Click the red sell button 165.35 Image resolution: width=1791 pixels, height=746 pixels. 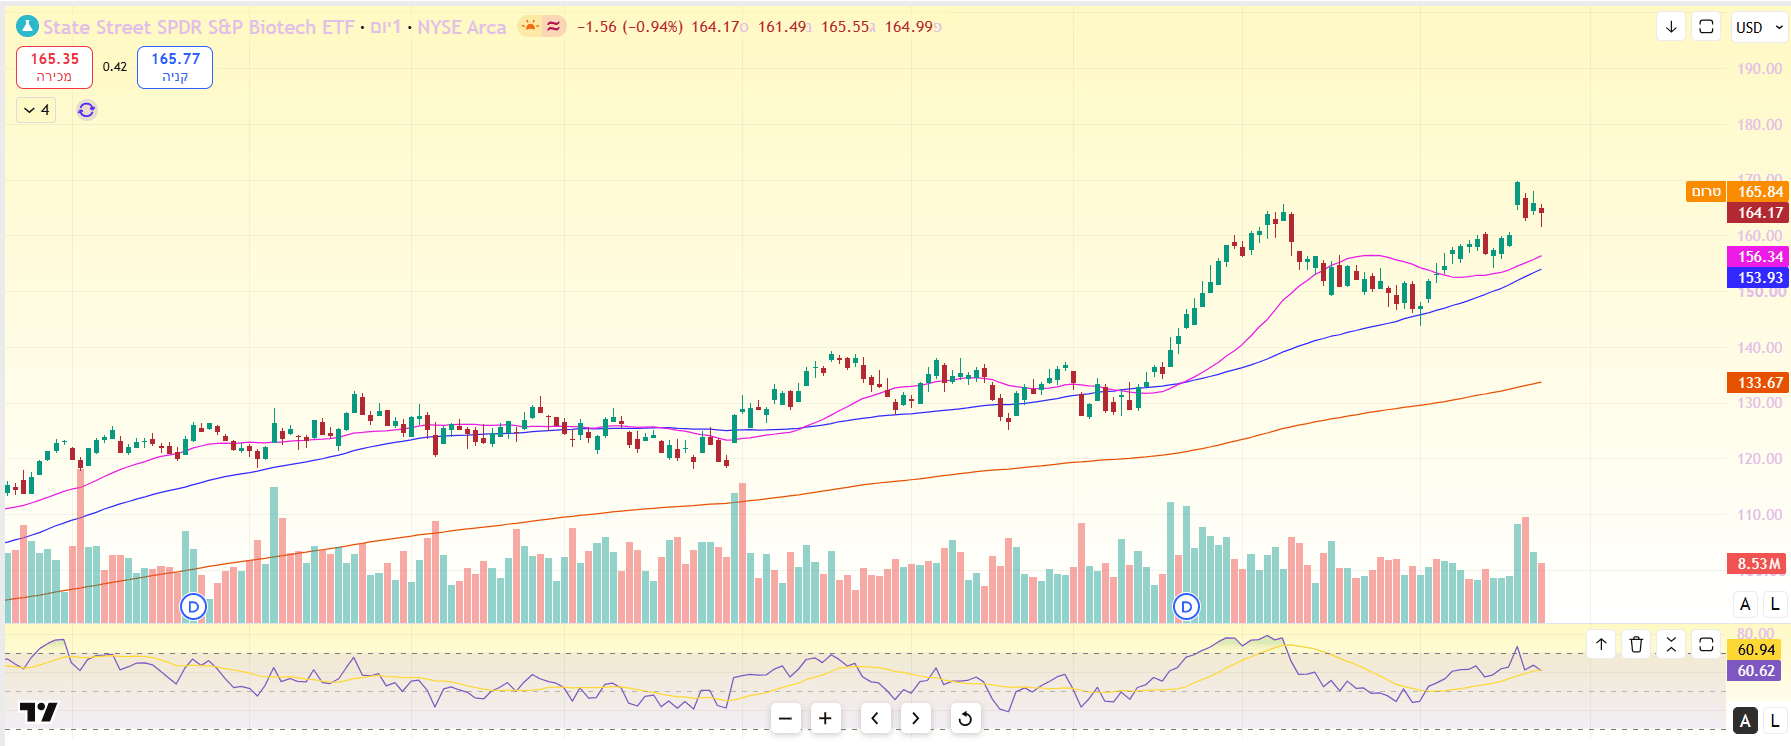pyautogui.click(x=54, y=67)
